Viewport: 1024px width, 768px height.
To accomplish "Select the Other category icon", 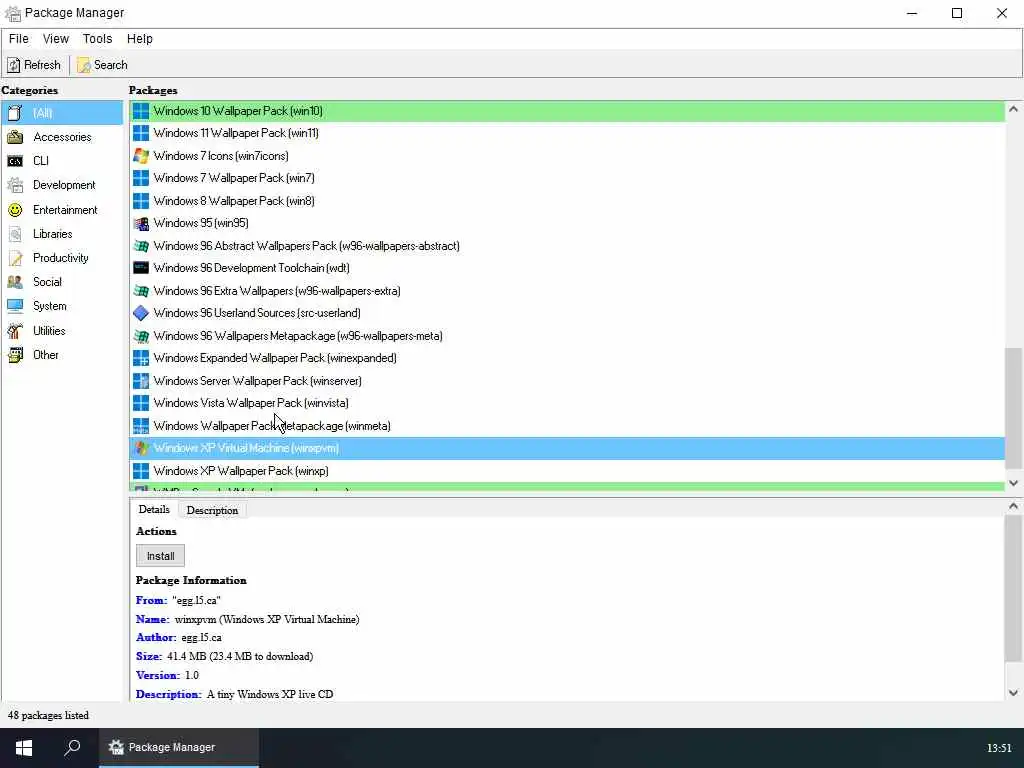I will (x=14, y=355).
